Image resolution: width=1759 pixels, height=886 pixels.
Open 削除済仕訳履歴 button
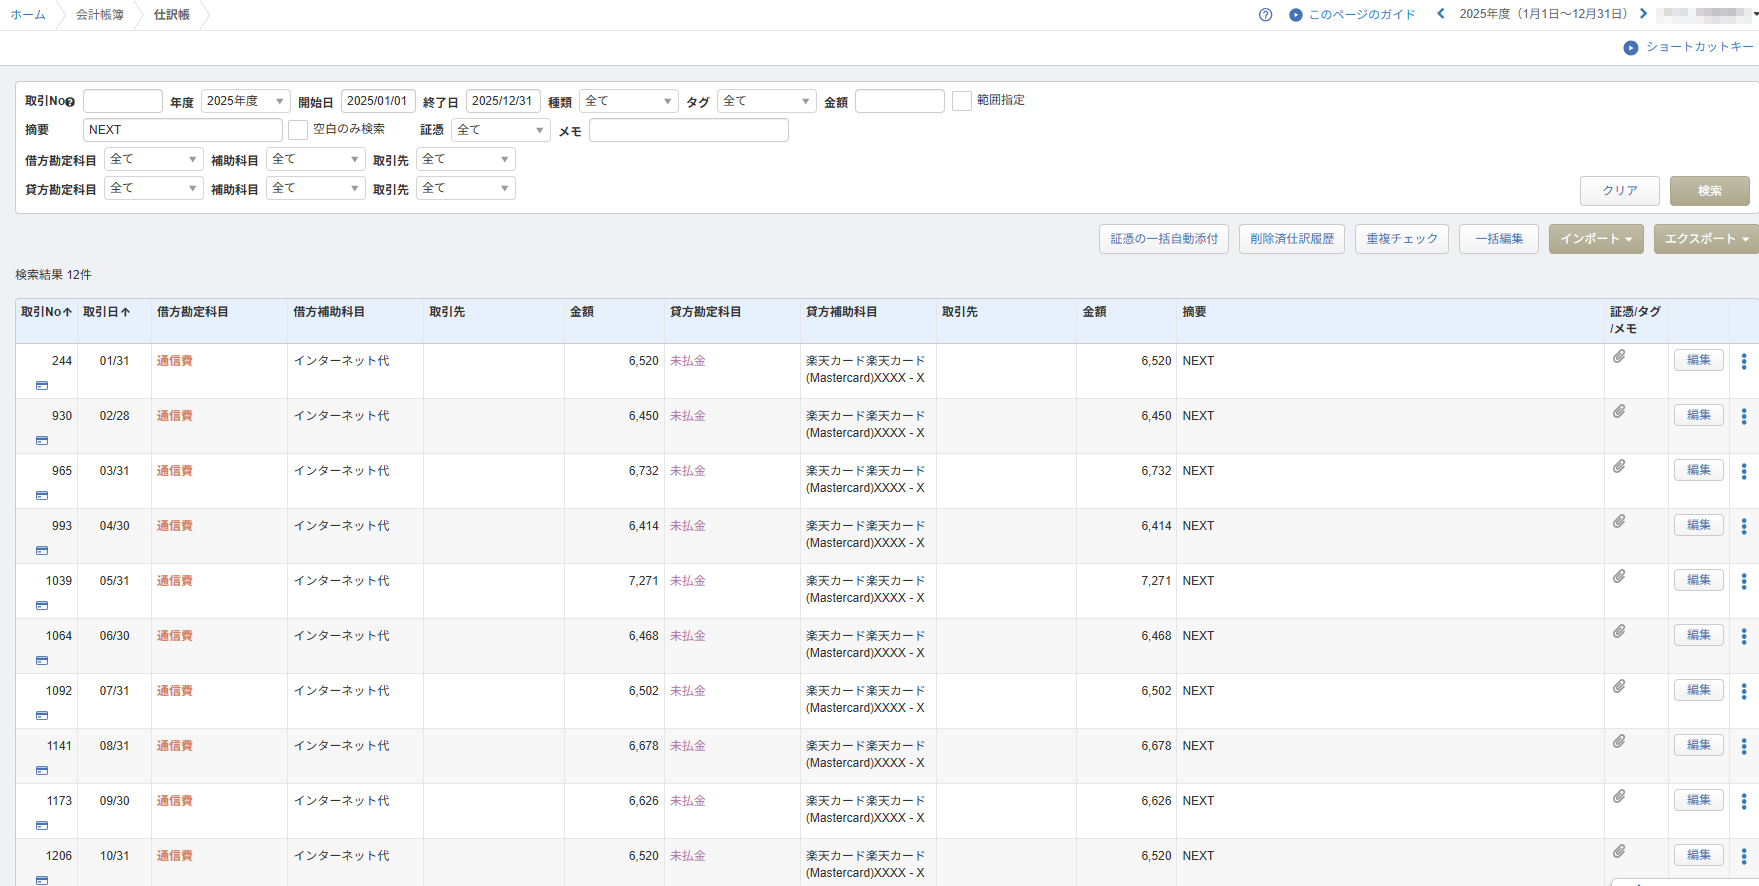pos(1292,239)
